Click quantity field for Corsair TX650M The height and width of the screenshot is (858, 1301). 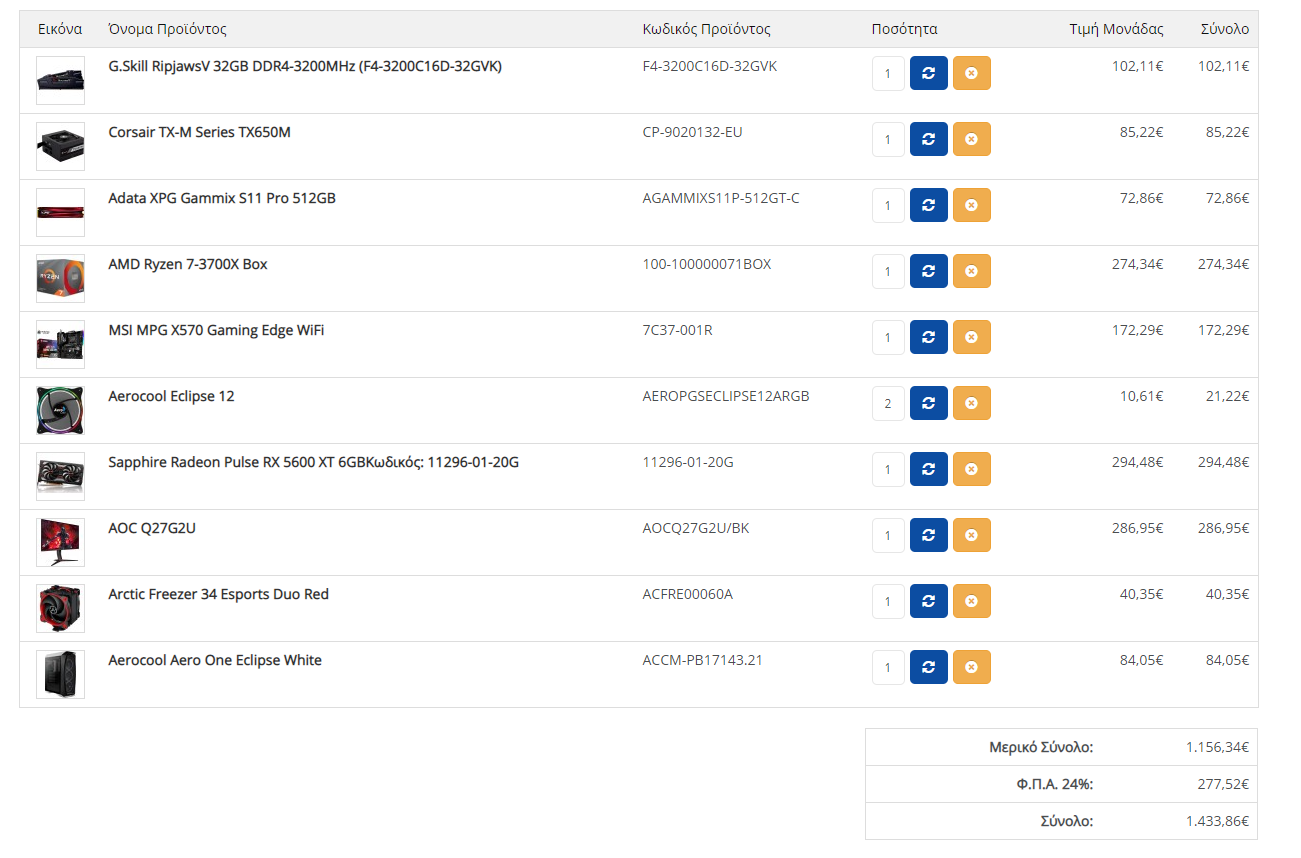[x=888, y=139]
